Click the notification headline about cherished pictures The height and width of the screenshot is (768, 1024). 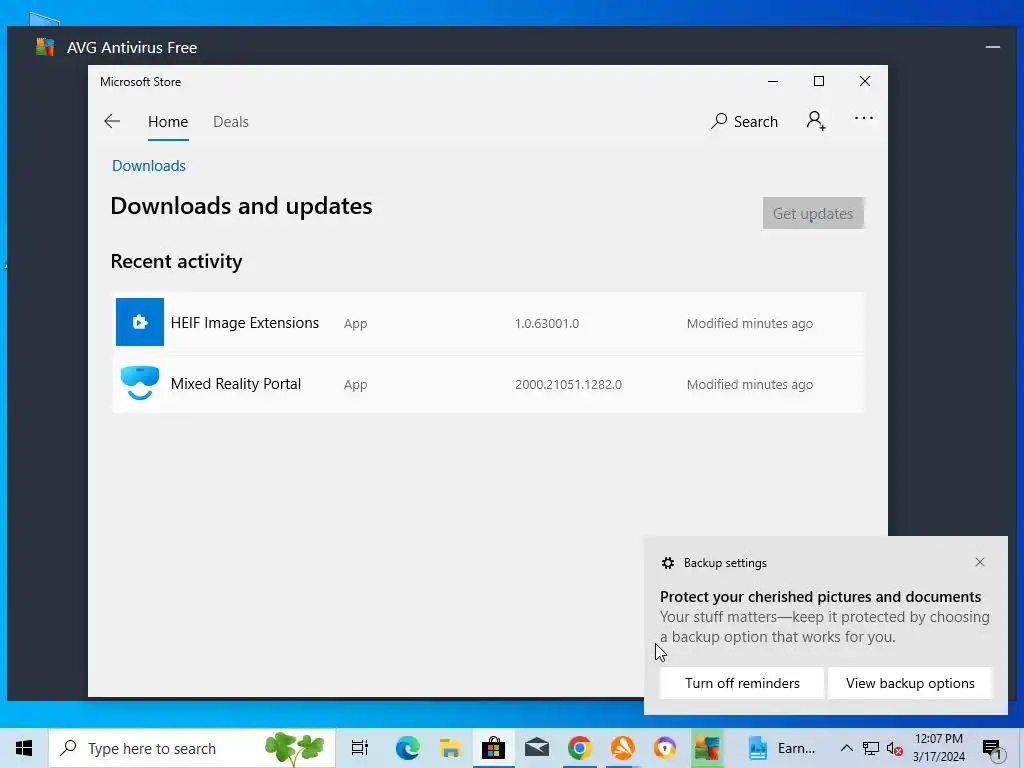(x=820, y=597)
